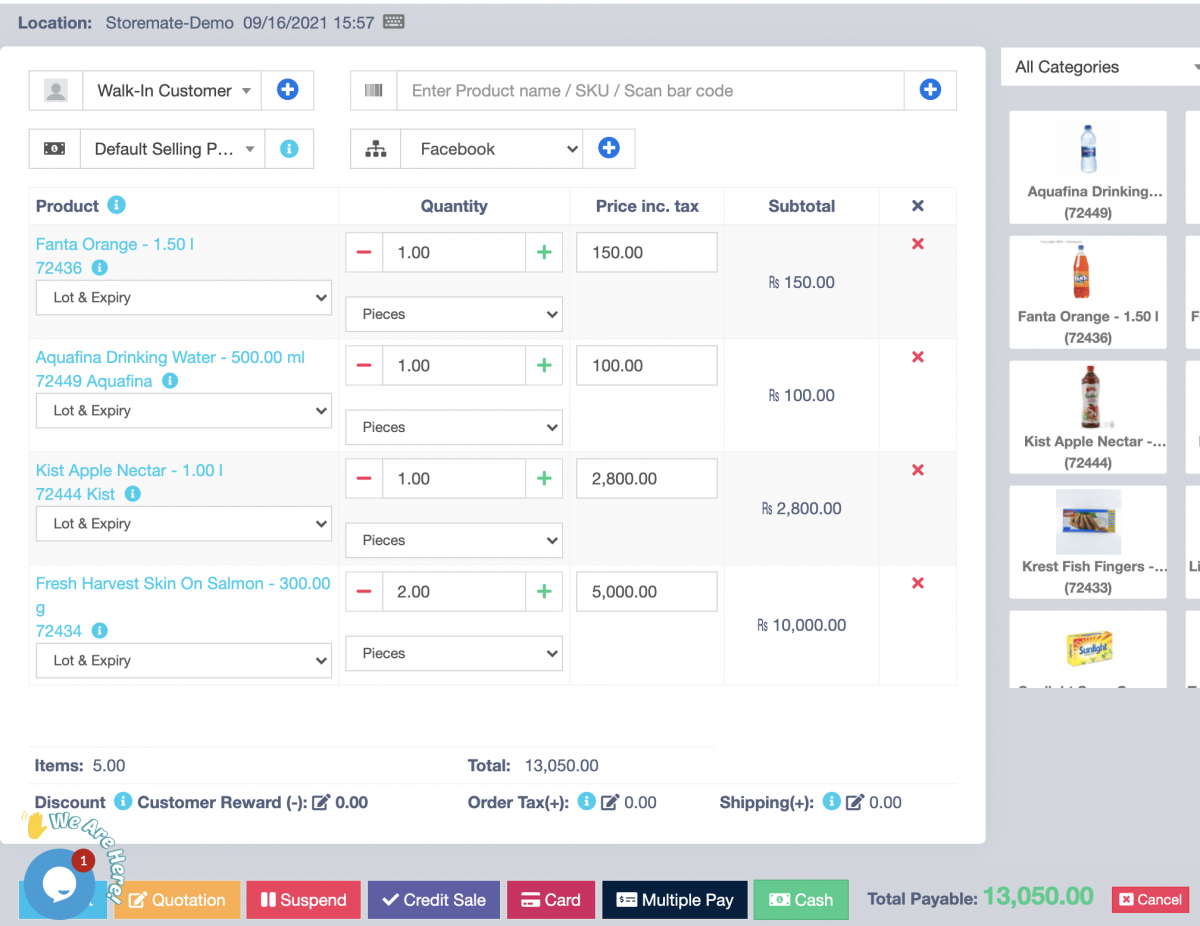
Task: Click info icon beside Shipping label
Action: [831, 801]
